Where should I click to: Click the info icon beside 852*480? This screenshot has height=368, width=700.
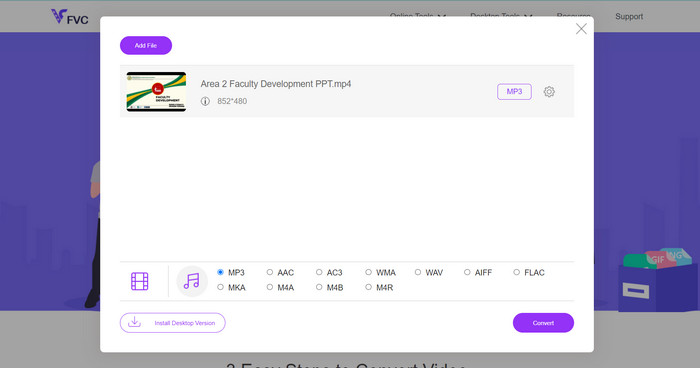point(205,101)
